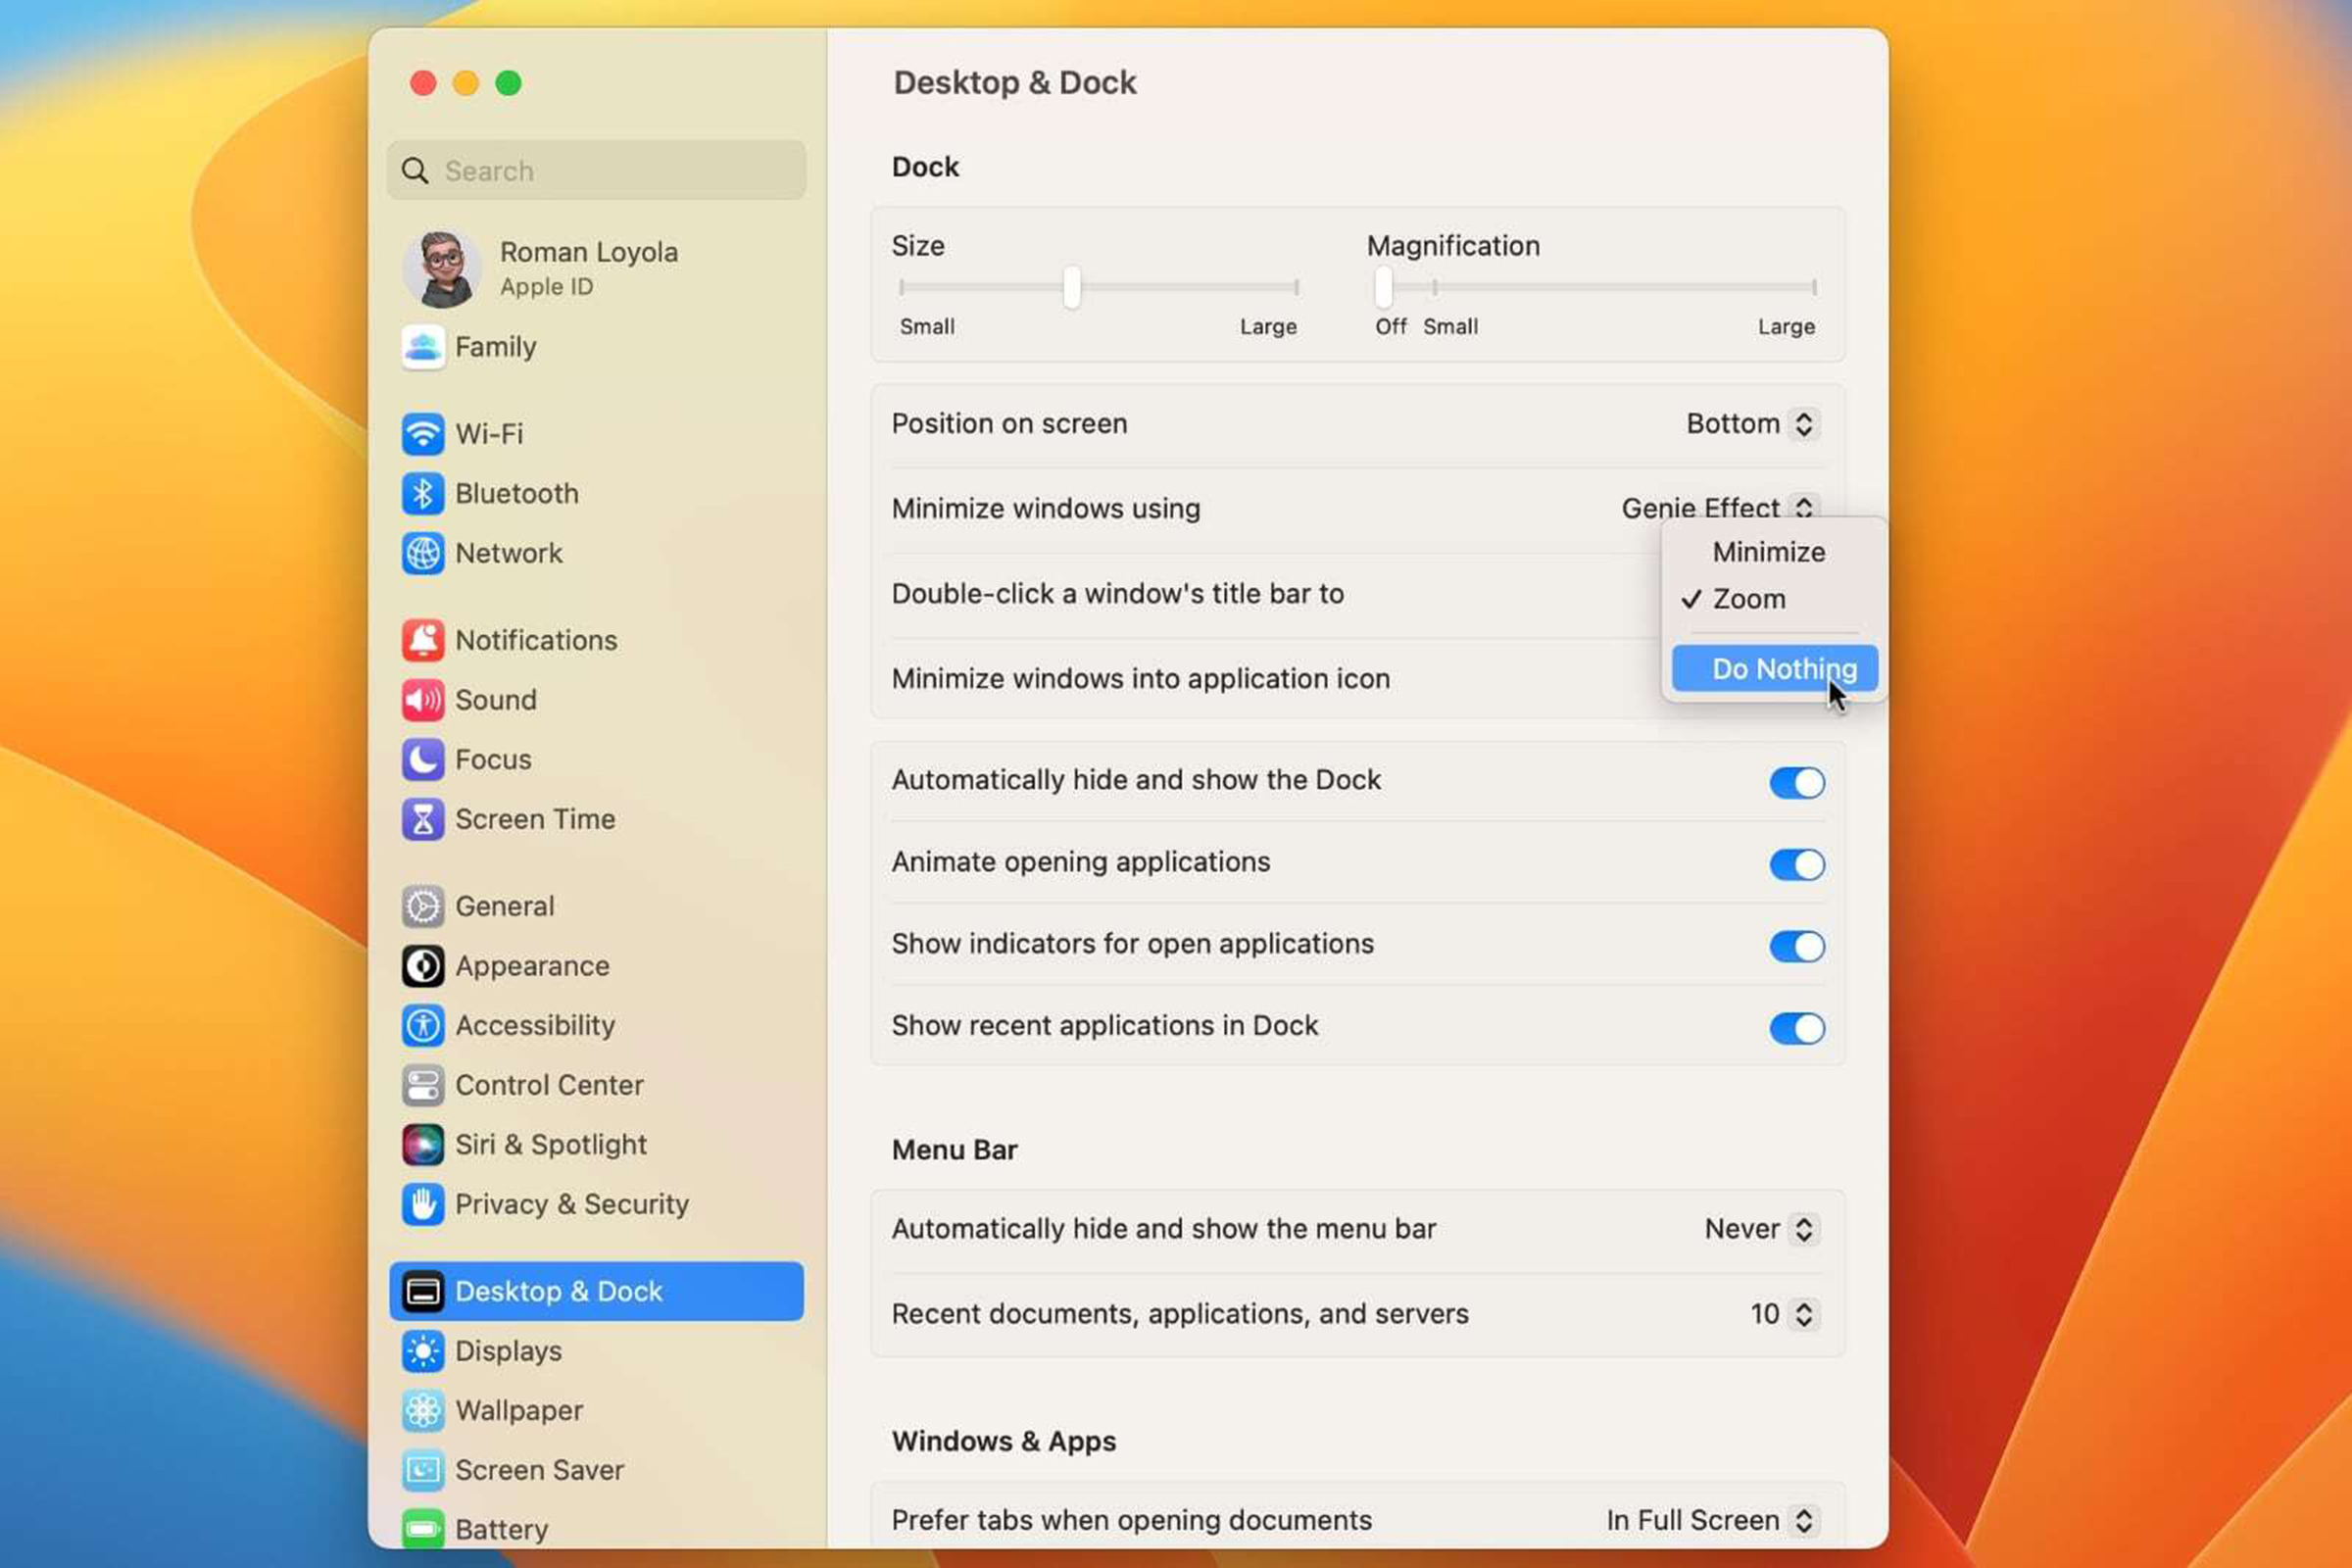Turn off Animate opening applications
The width and height of the screenshot is (2352, 1568).
[x=1796, y=864]
